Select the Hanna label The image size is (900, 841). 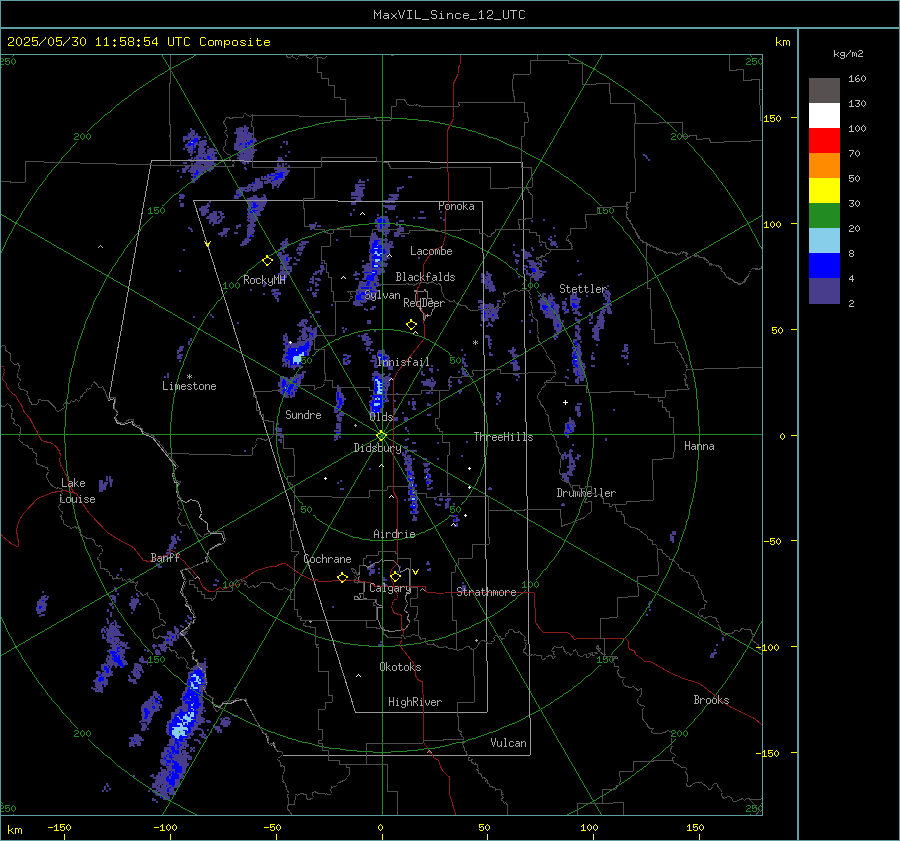point(699,446)
